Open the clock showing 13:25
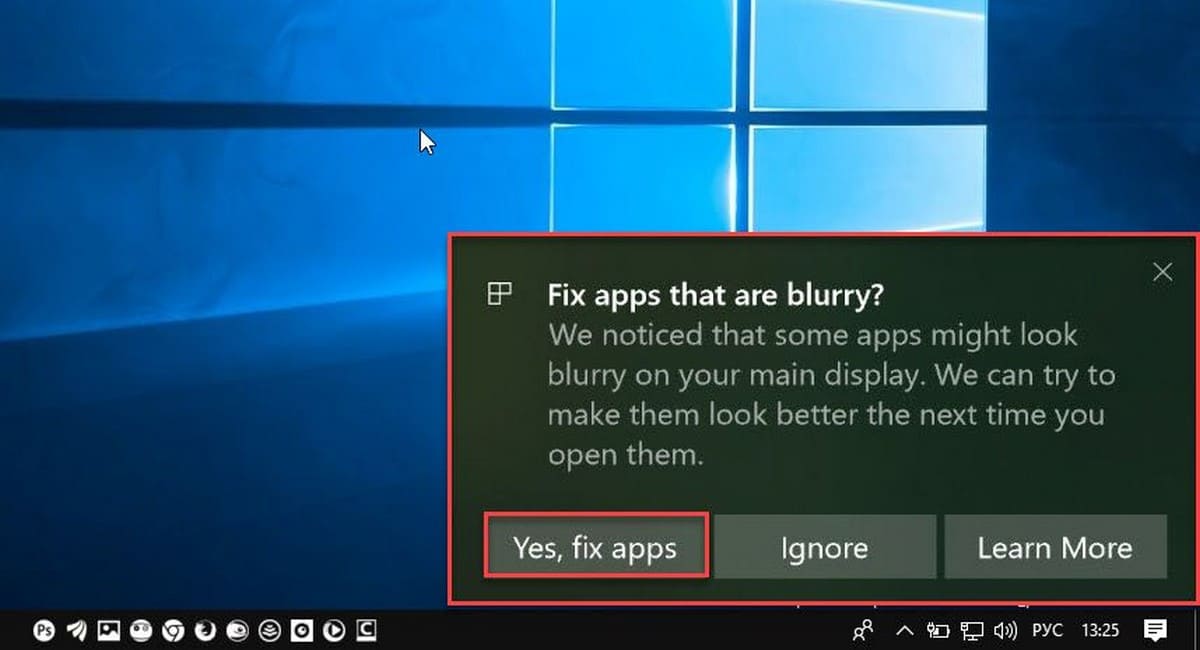 (1100, 630)
